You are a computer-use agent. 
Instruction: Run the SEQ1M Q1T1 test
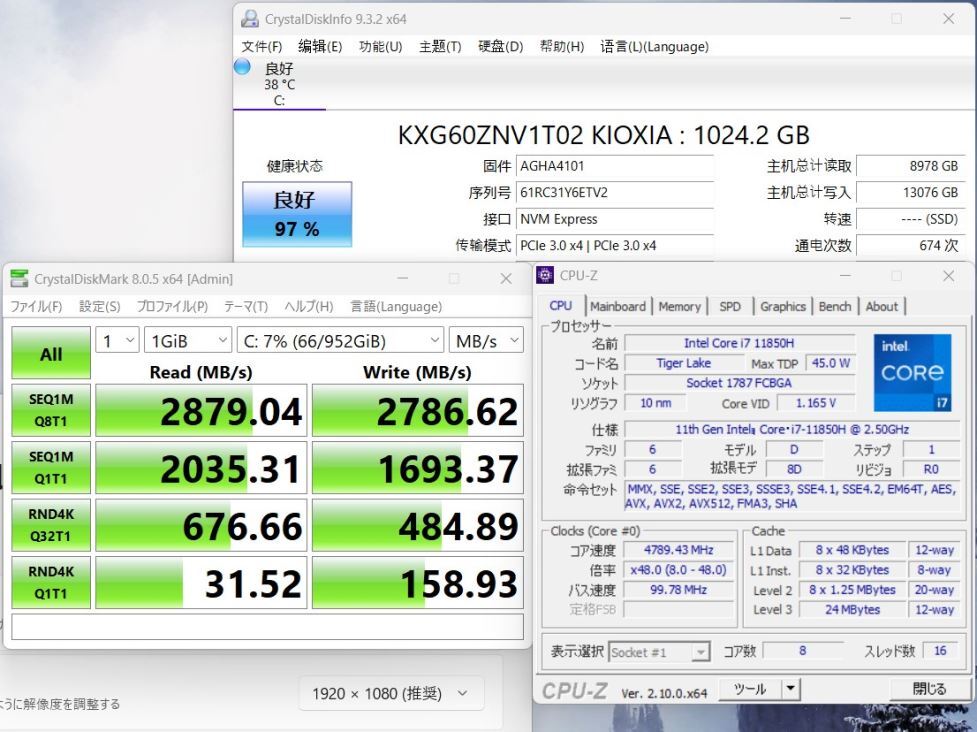coord(51,468)
